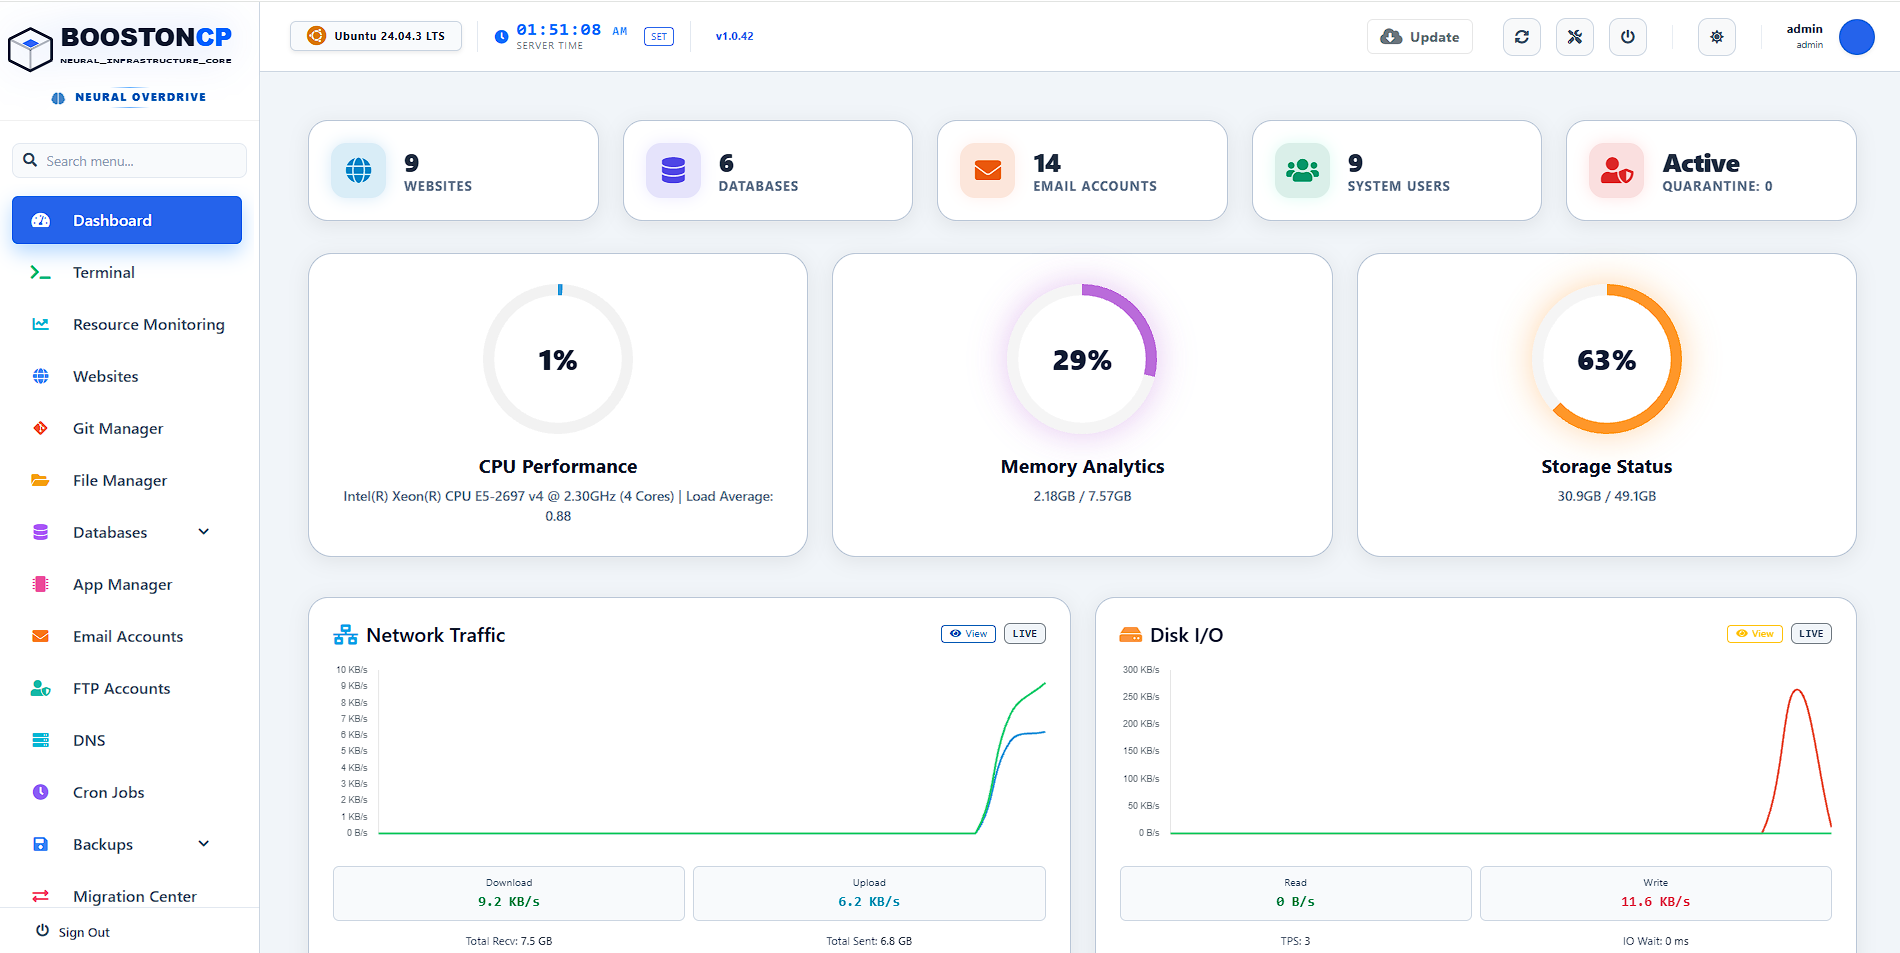Click the Databases stack icon in sidebar
This screenshot has width=1900, height=953.
[x=41, y=532]
